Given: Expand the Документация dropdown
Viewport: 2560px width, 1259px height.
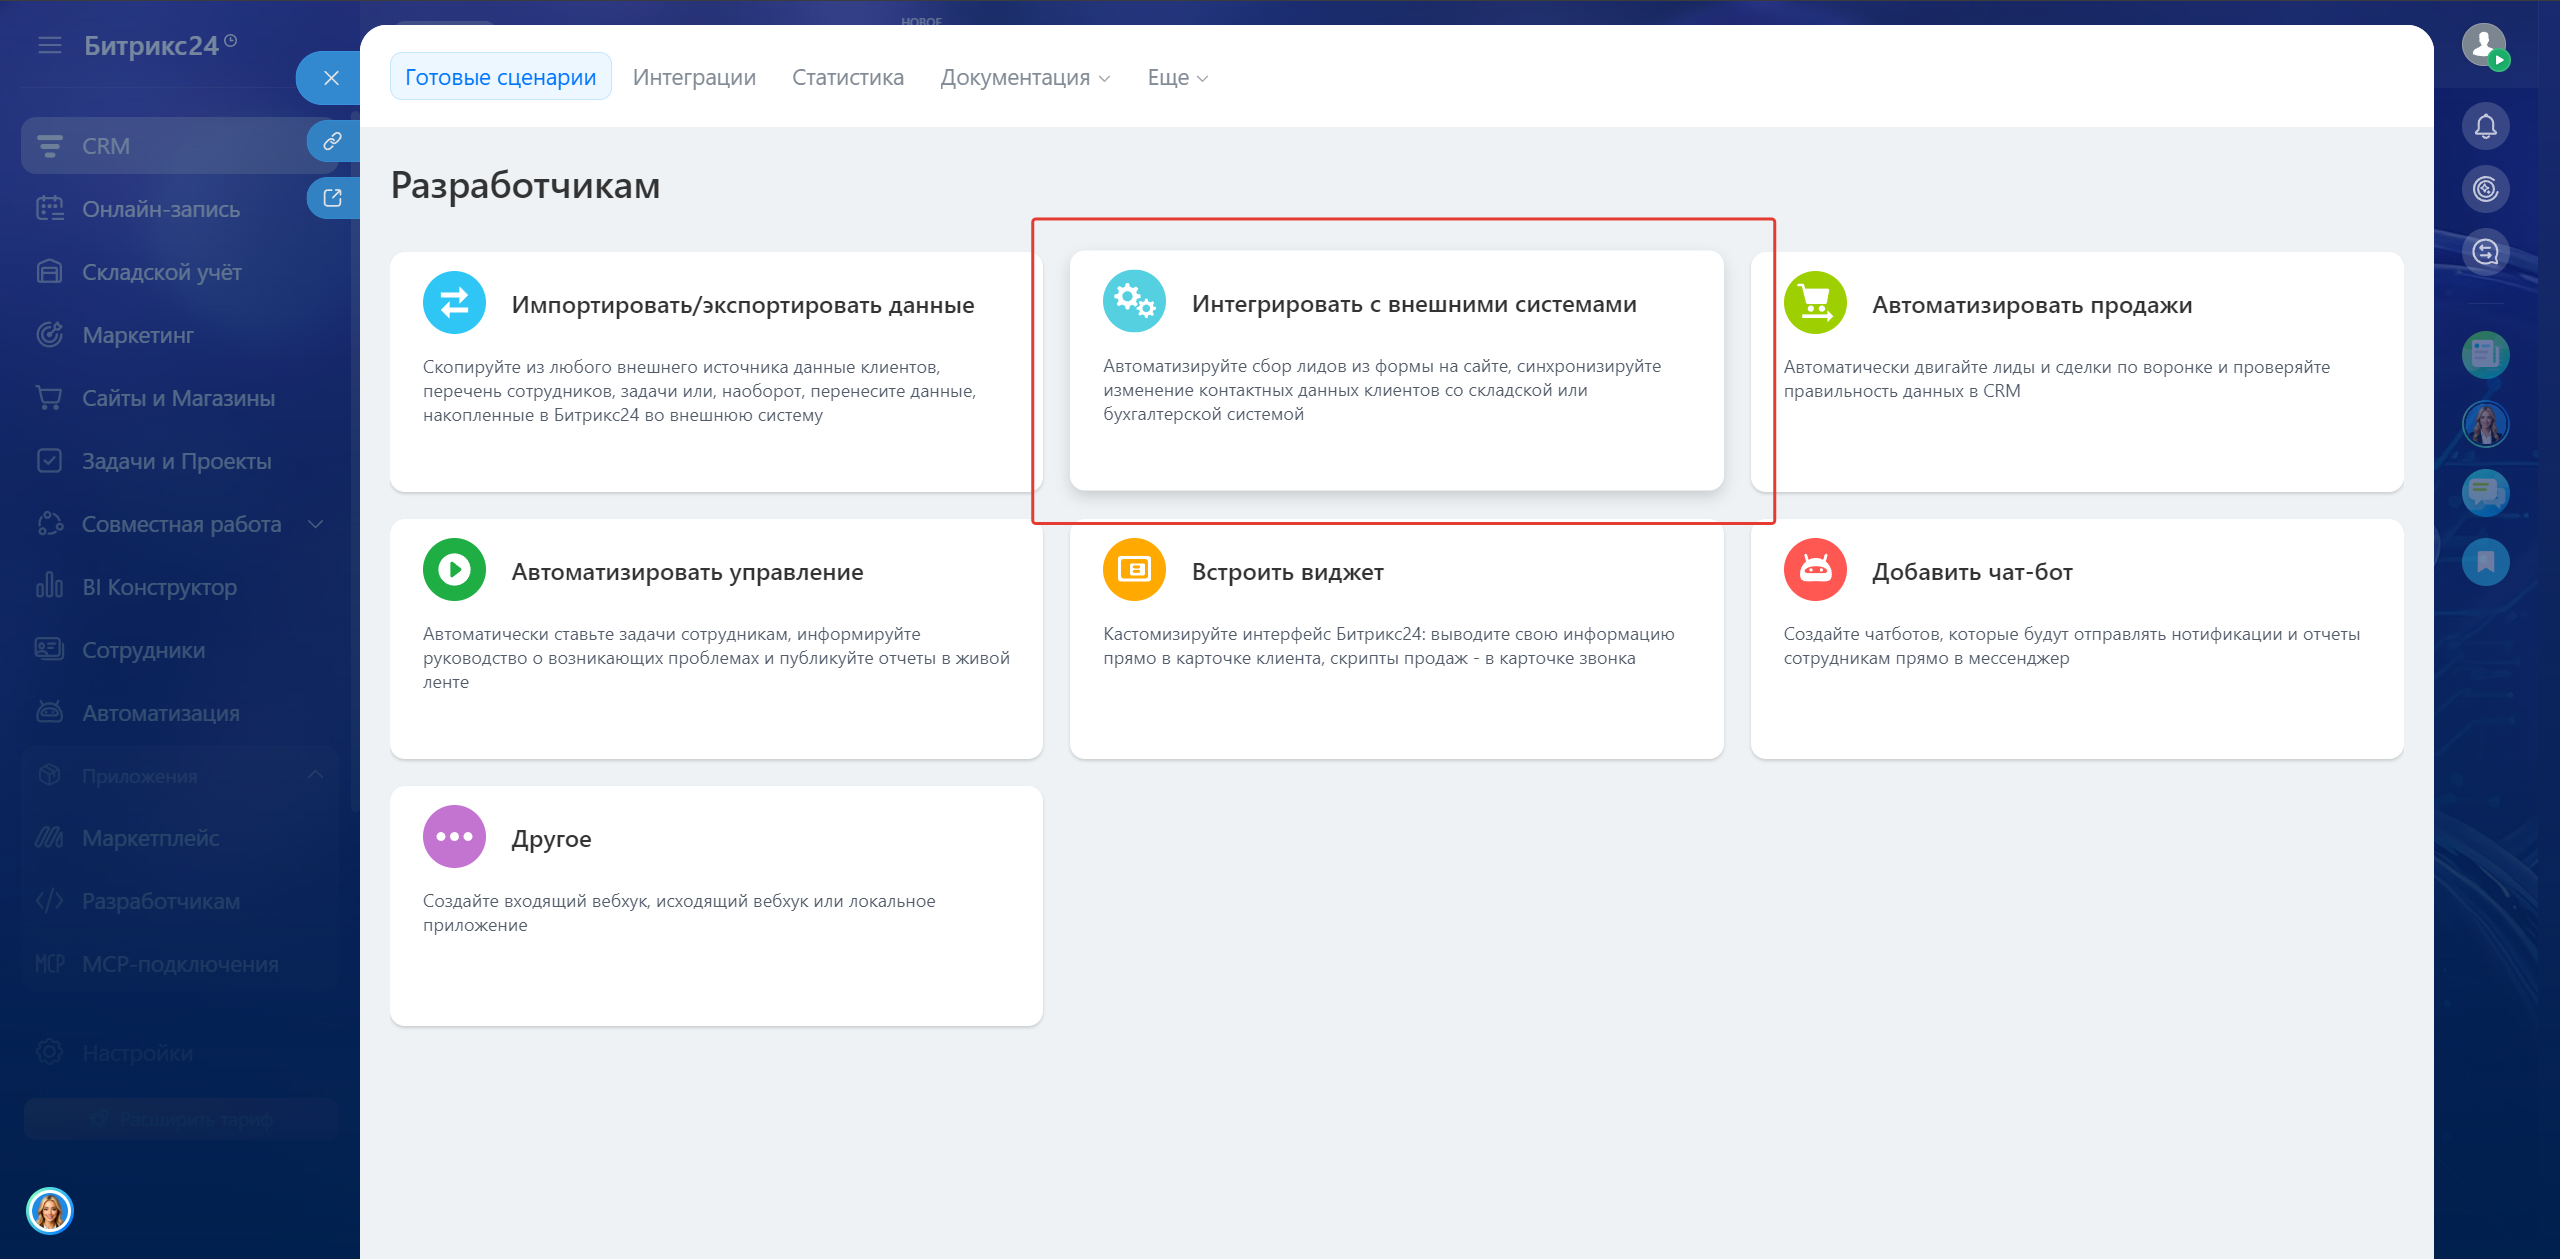Looking at the screenshot, I should click(x=1025, y=77).
